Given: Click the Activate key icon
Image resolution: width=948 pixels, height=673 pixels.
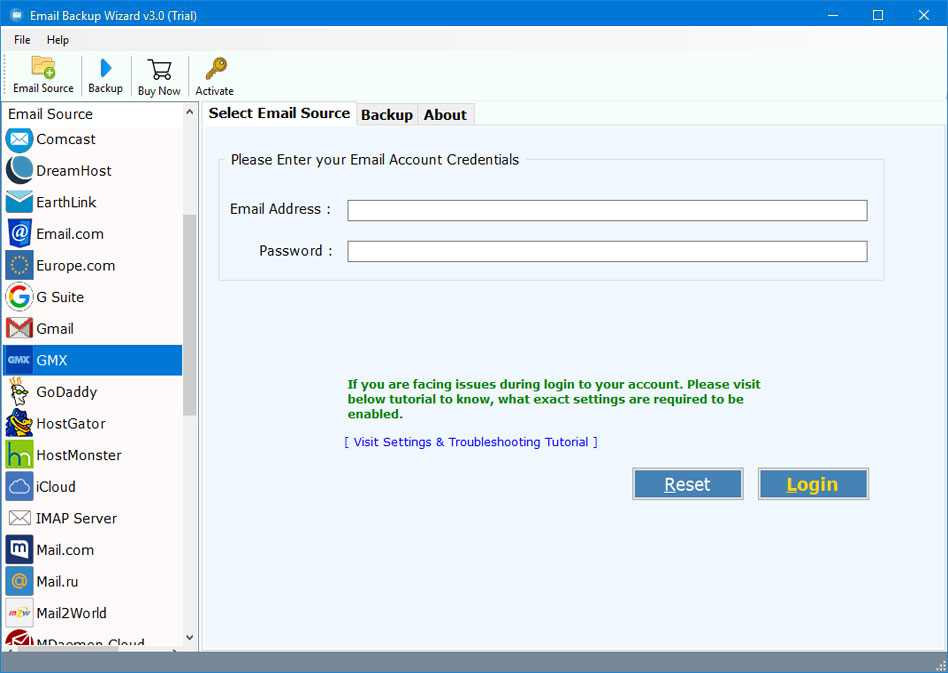Looking at the screenshot, I should pyautogui.click(x=215, y=69).
